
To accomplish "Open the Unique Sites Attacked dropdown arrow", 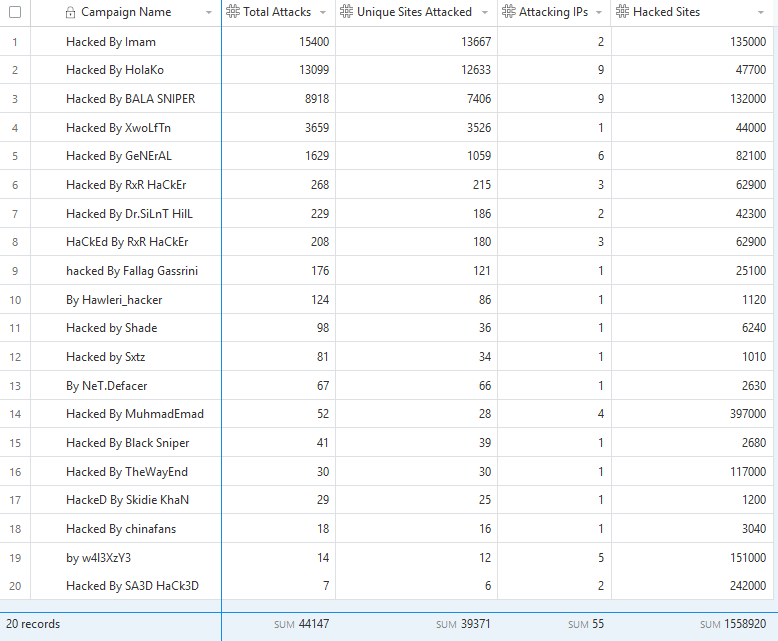I will click(484, 13).
